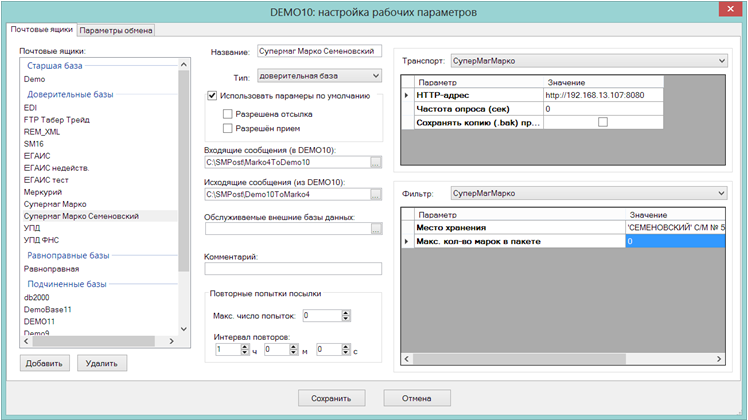
Task: Click the Комментарий input field
Action: 293,269
